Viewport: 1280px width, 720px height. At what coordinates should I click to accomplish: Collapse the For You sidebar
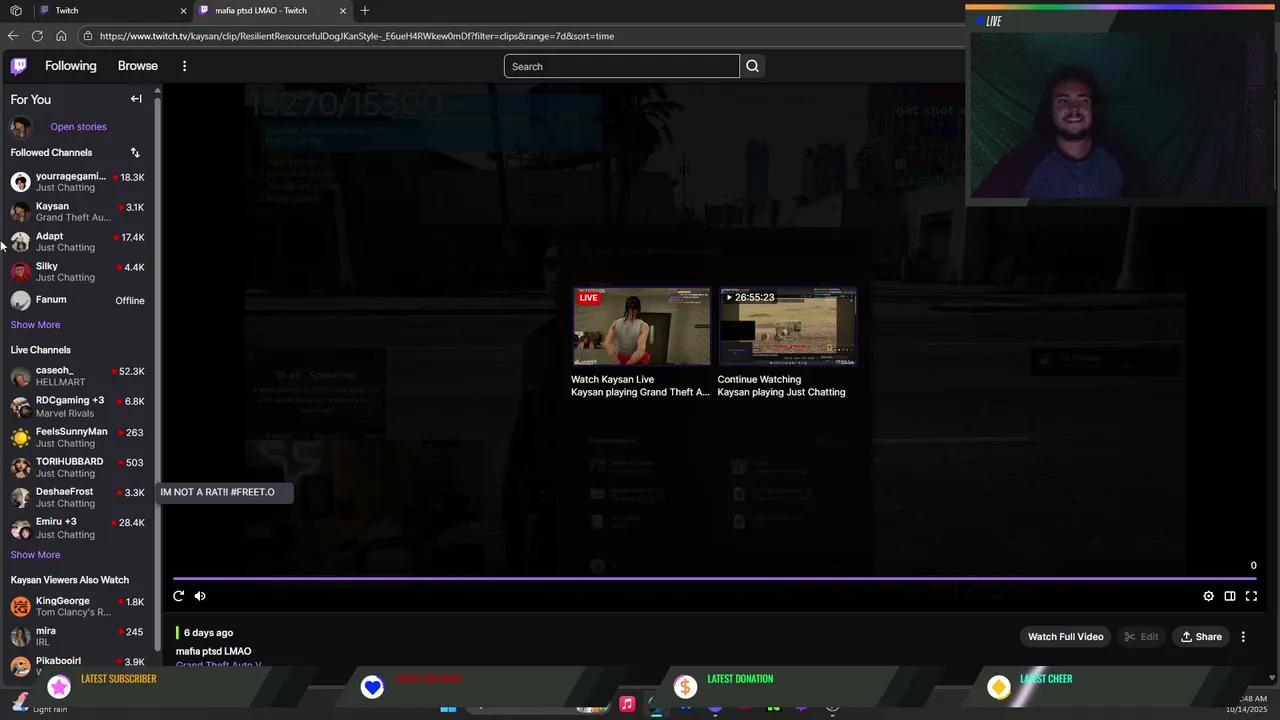pyautogui.click(x=136, y=99)
